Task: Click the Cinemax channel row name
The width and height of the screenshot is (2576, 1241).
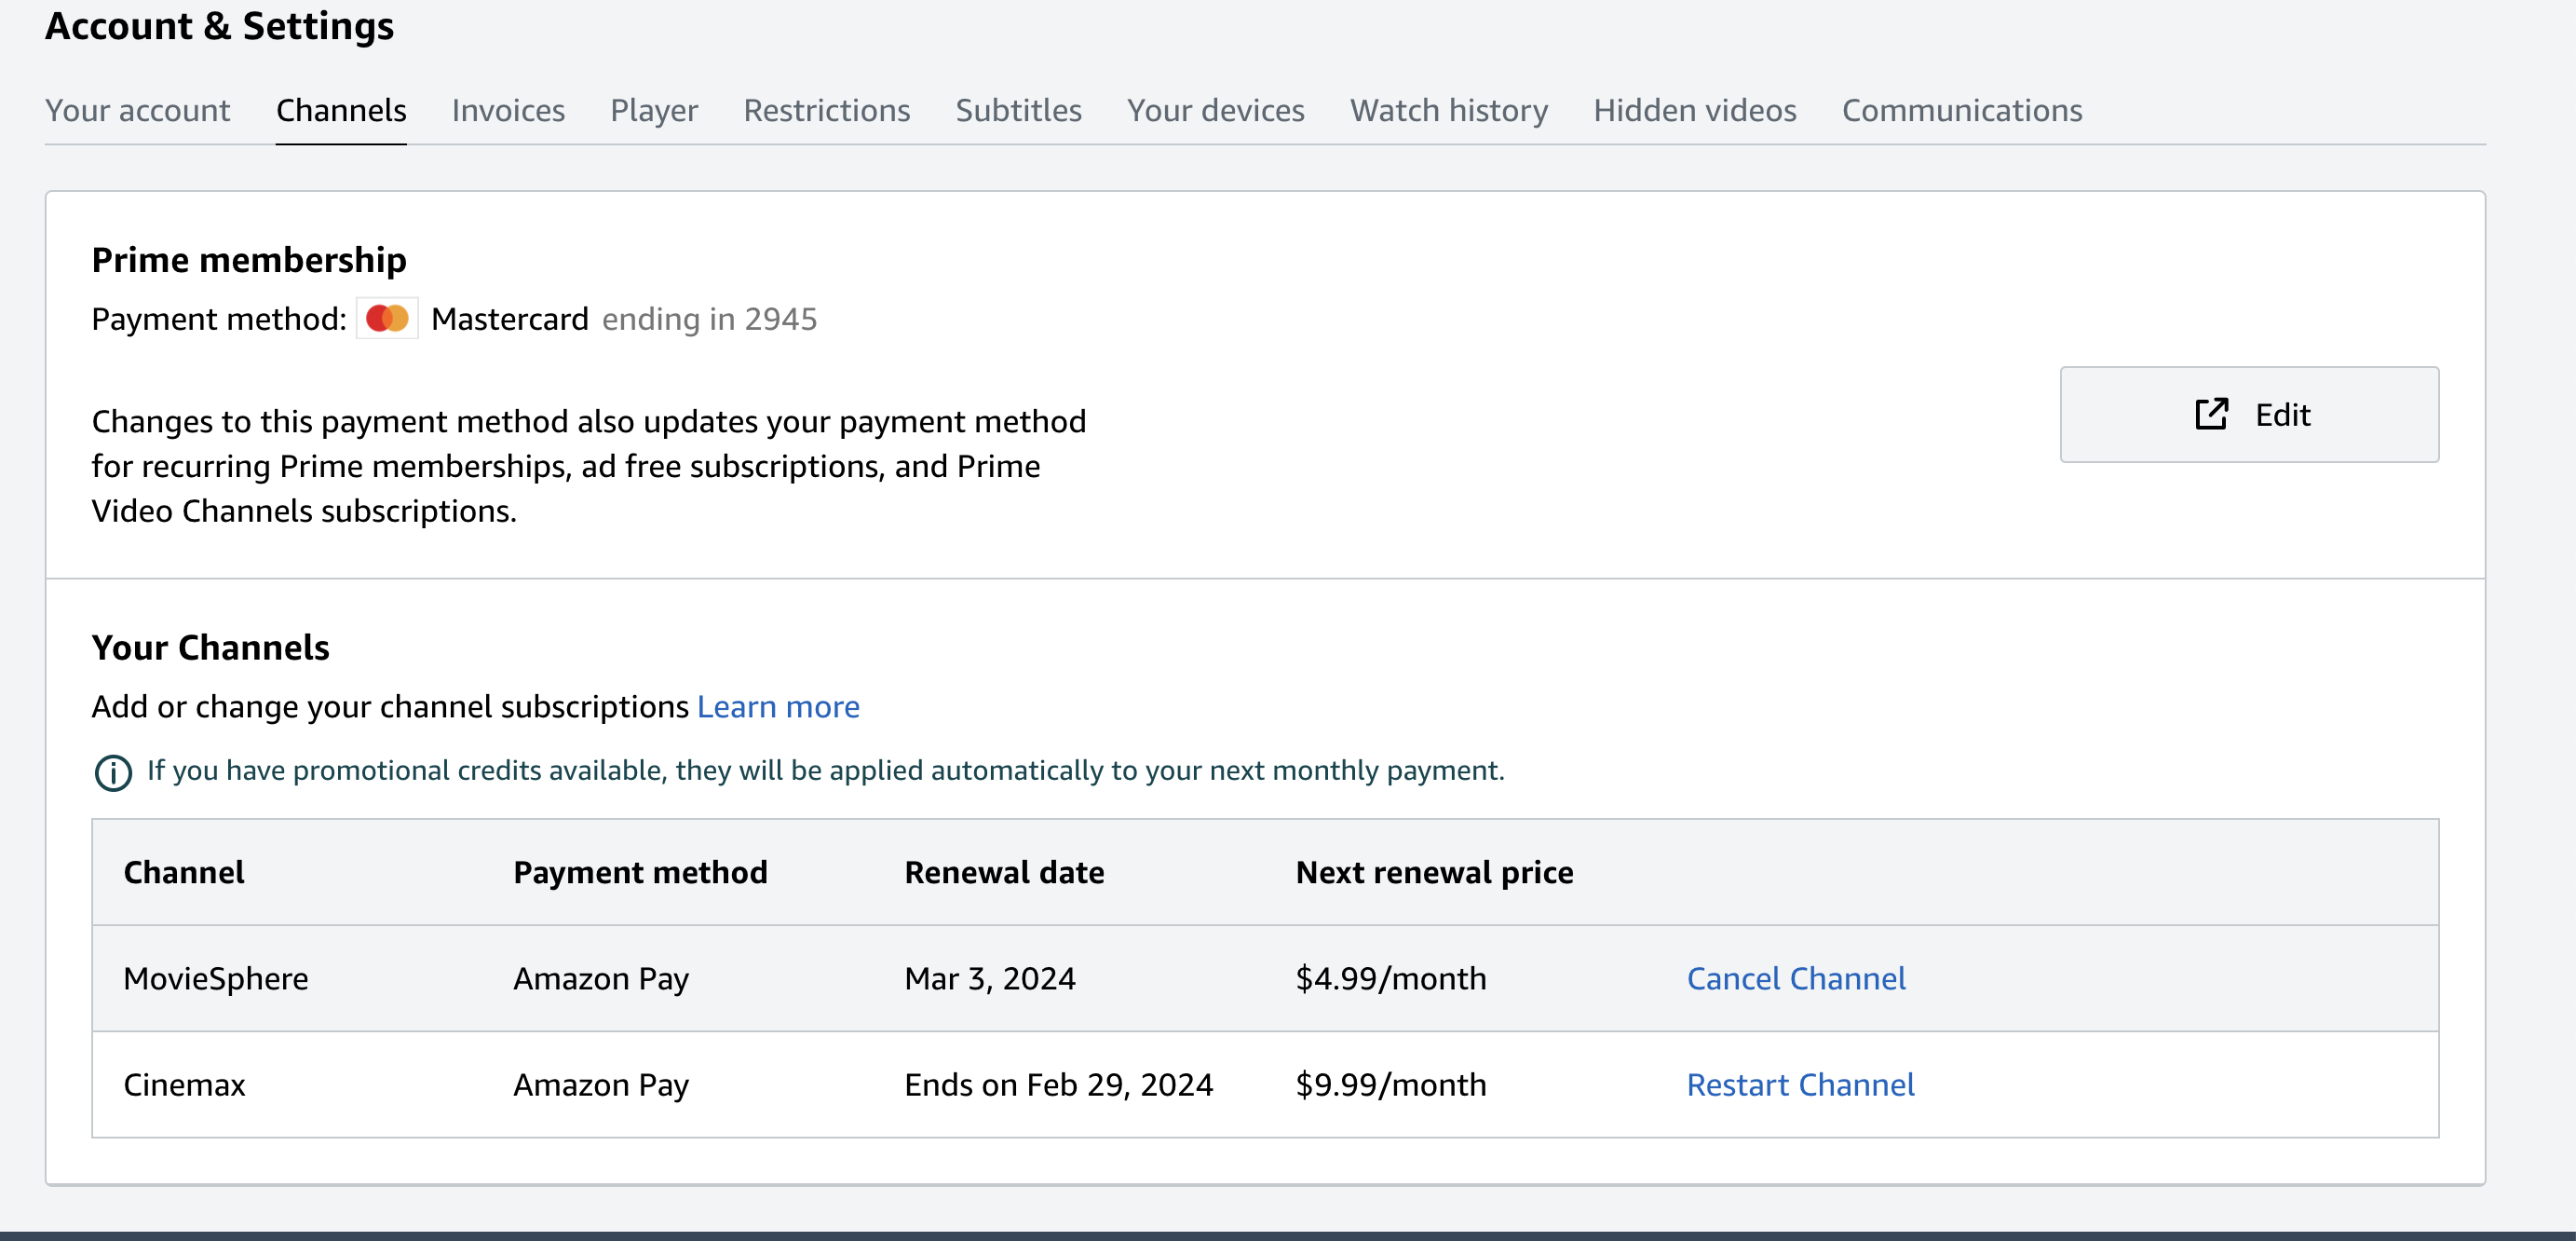Action: pyautogui.click(x=184, y=1084)
